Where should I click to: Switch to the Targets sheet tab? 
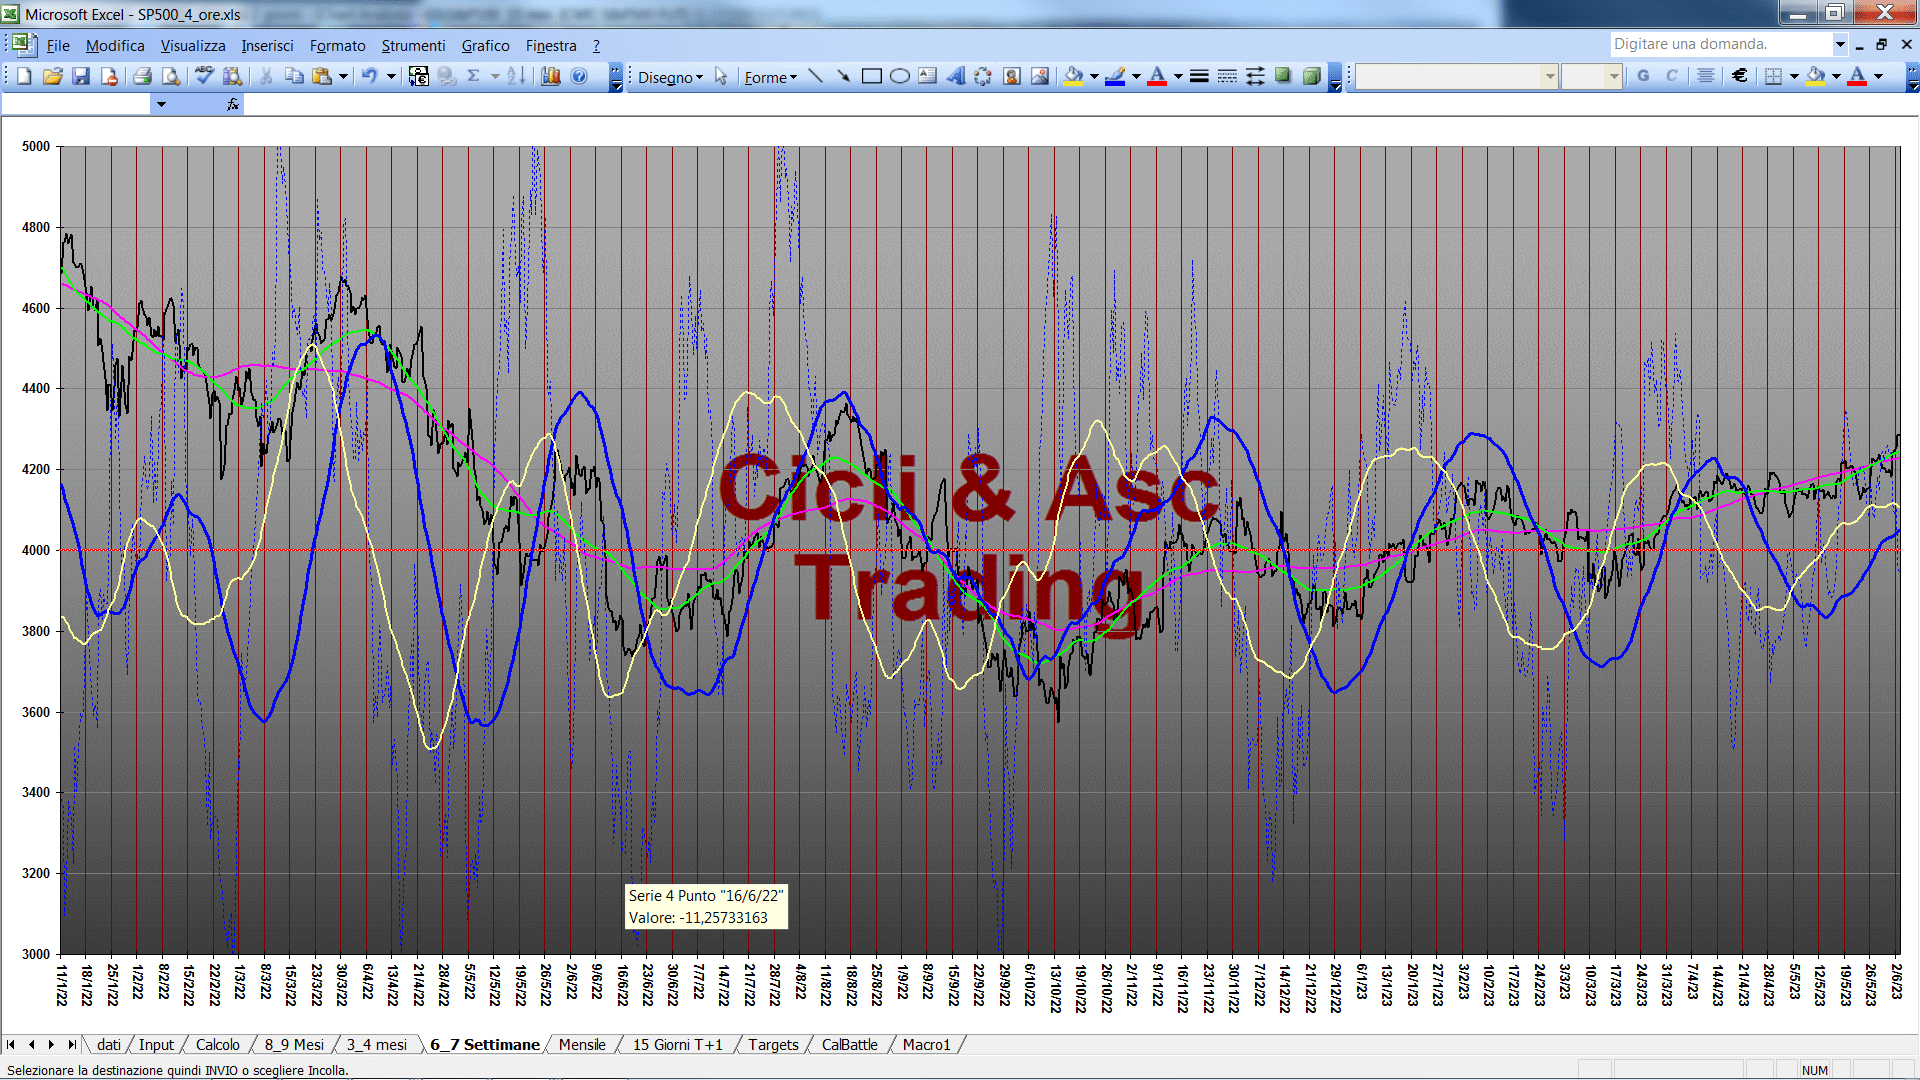click(x=773, y=1045)
